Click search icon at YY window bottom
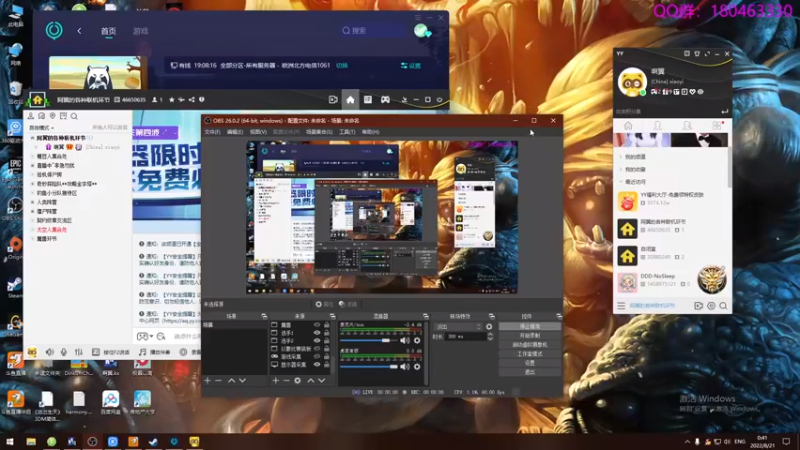Image resolution: width=800 pixels, height=450 pixels. click(x=723, y=306)
